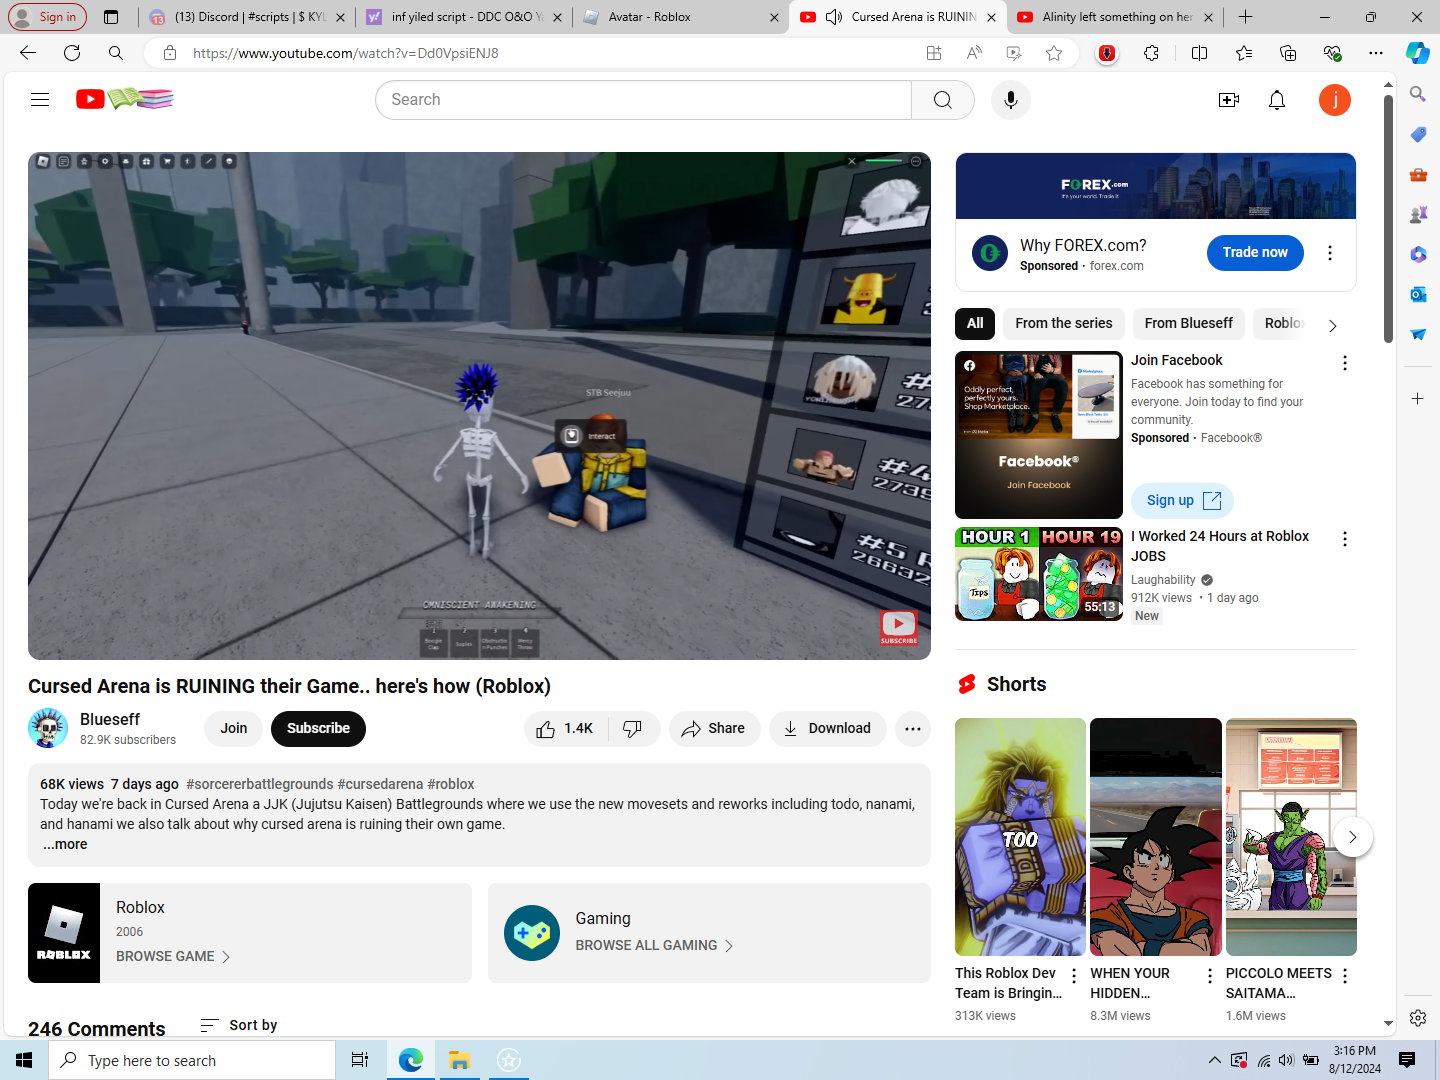This screenshot has height=1080, width=1440.
Task: Start voice search with microphone
Action: coord(1011,100)
